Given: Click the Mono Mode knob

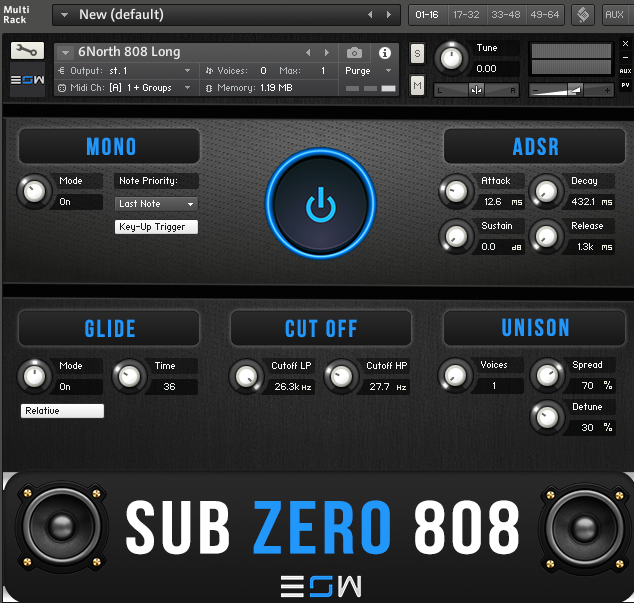Looking at the screenshot, I should point(34,192).
